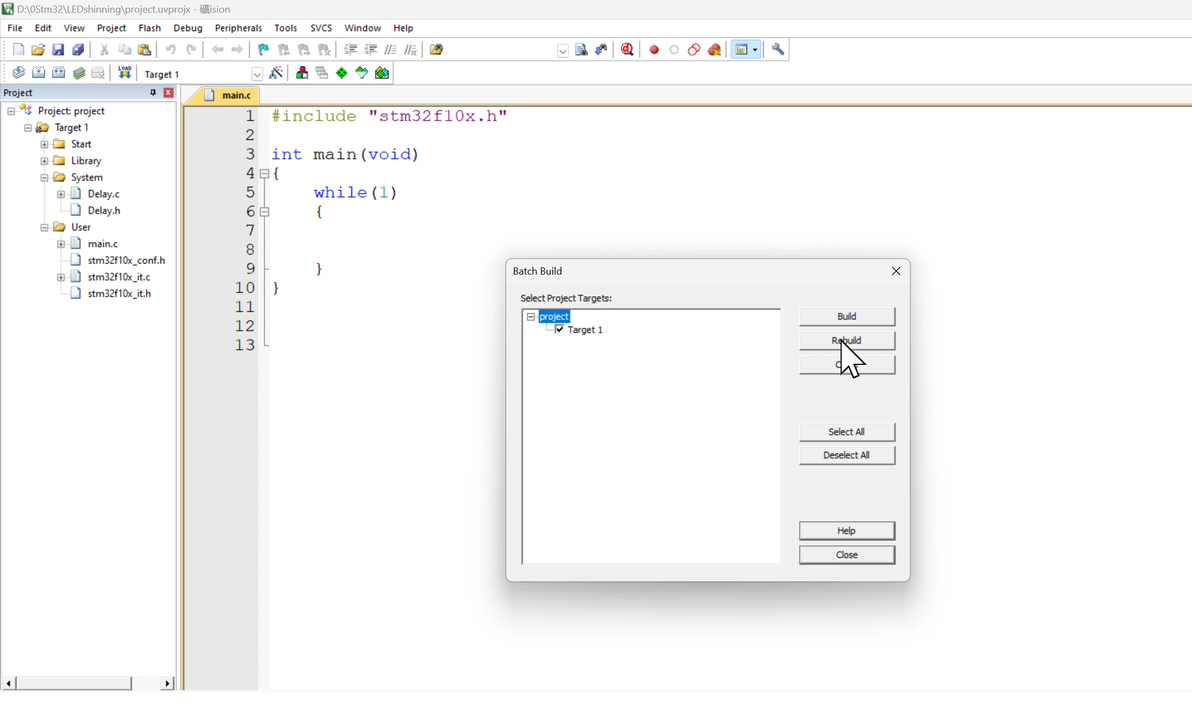Open the SVCS menu
This screenshot has height=707, width=1192.
coord(321,28)
